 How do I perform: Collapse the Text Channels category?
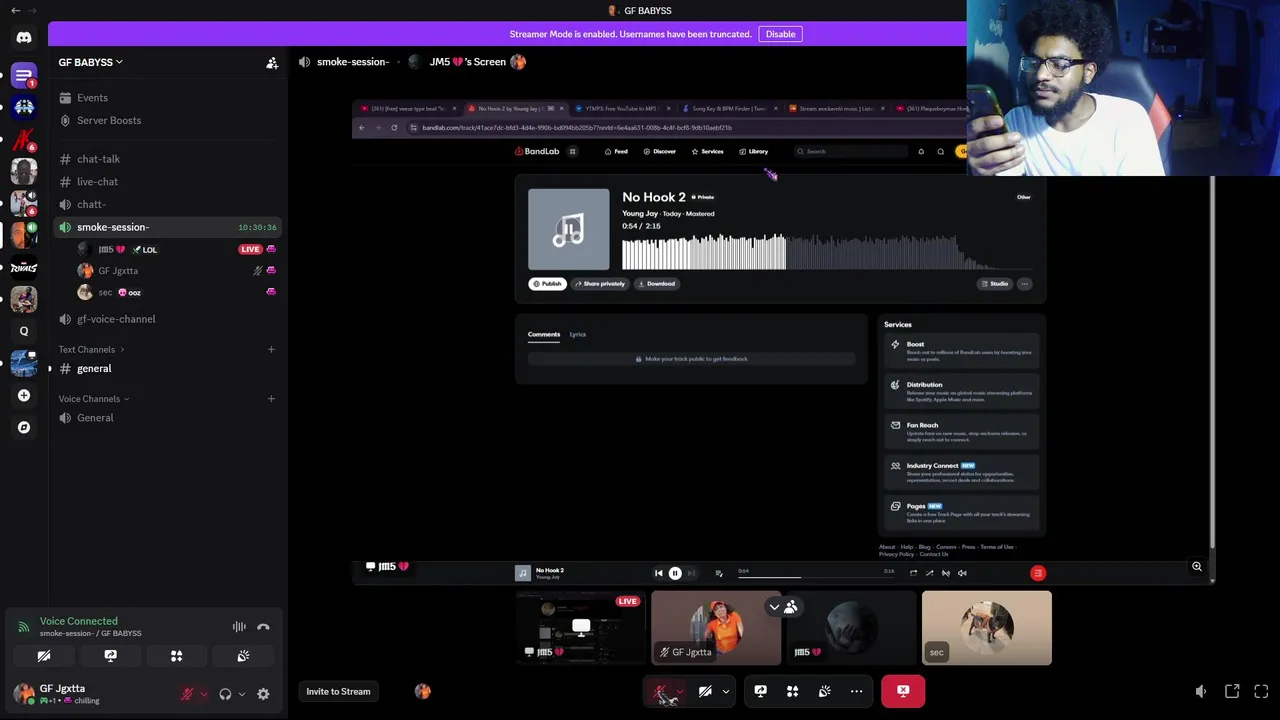coord(92,349)
